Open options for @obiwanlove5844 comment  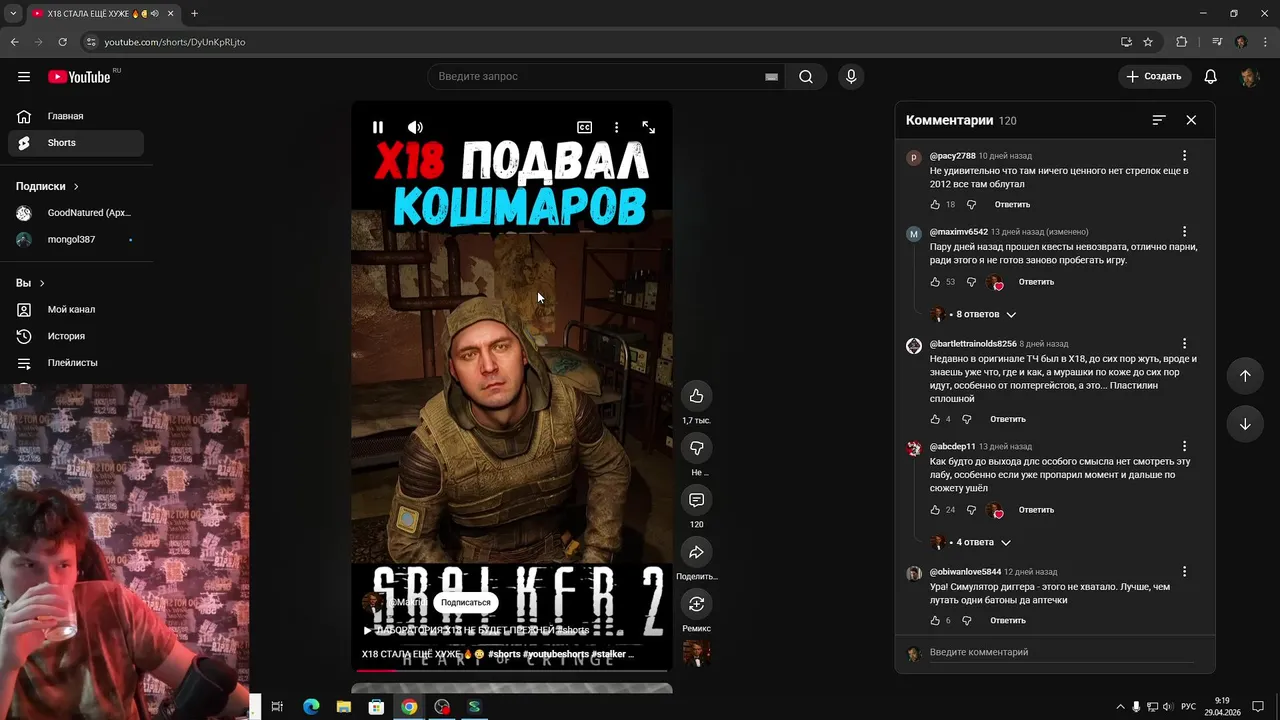1184,572
